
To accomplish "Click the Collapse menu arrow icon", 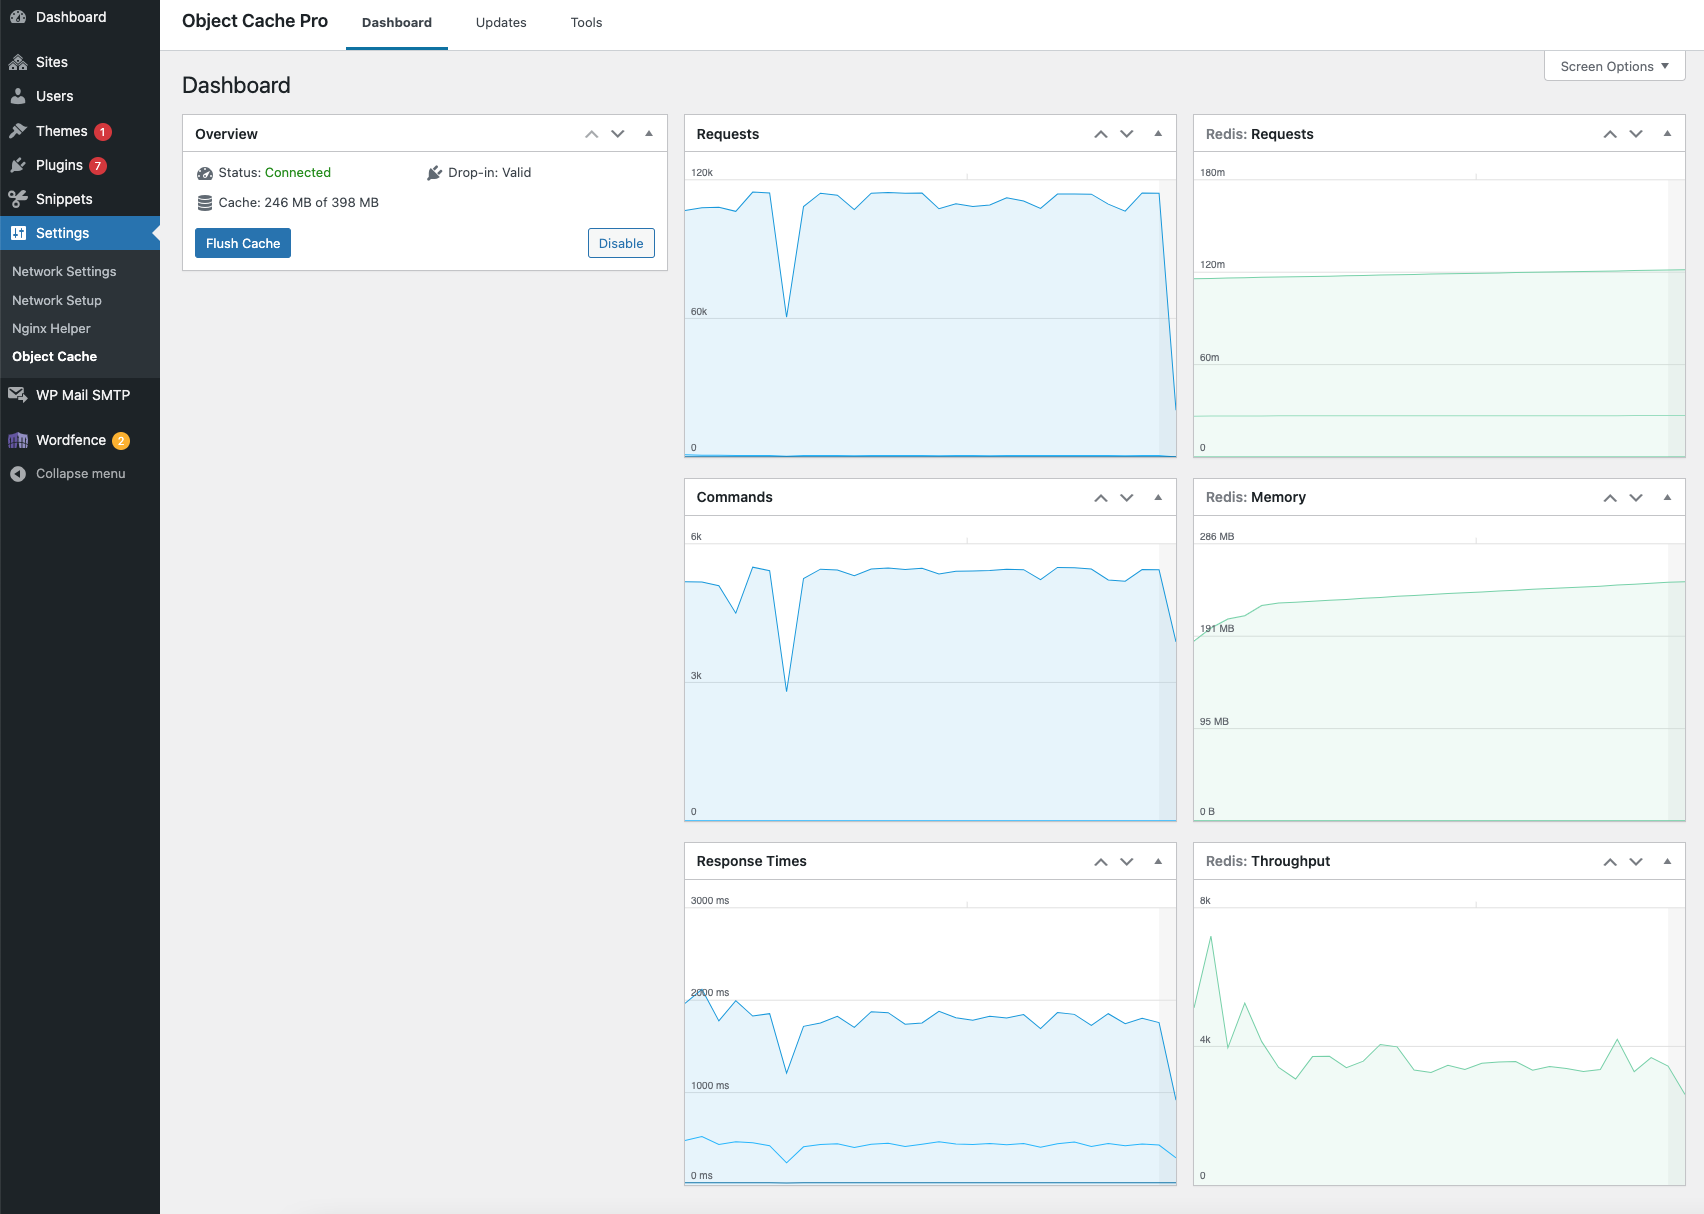I will [x=18, y=474].
